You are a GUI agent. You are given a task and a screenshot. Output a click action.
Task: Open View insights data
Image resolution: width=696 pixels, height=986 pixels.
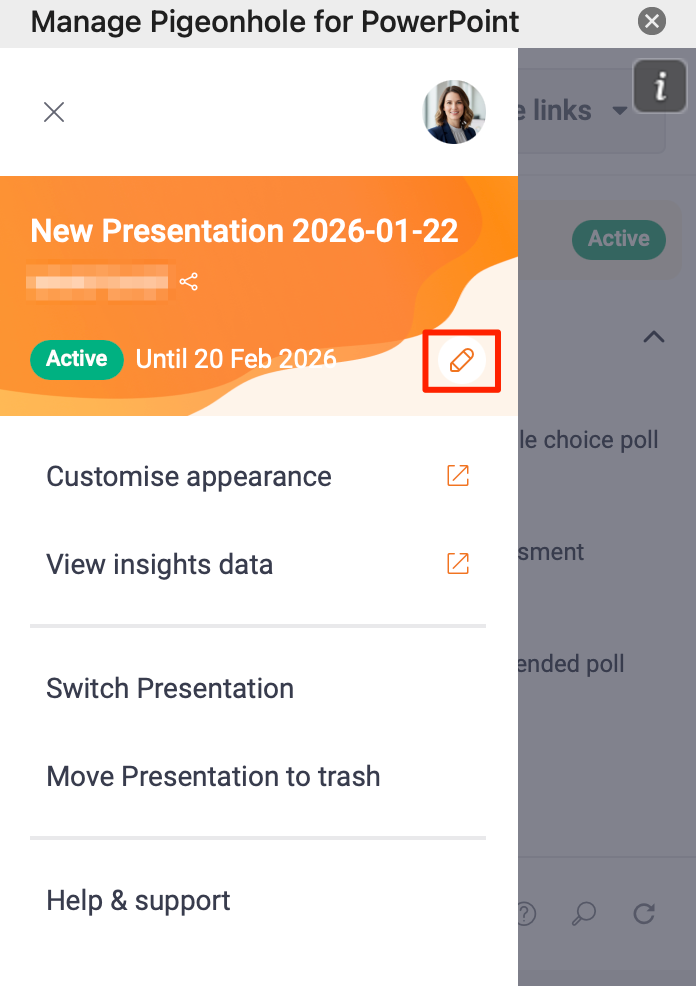[x=160, y=565]
